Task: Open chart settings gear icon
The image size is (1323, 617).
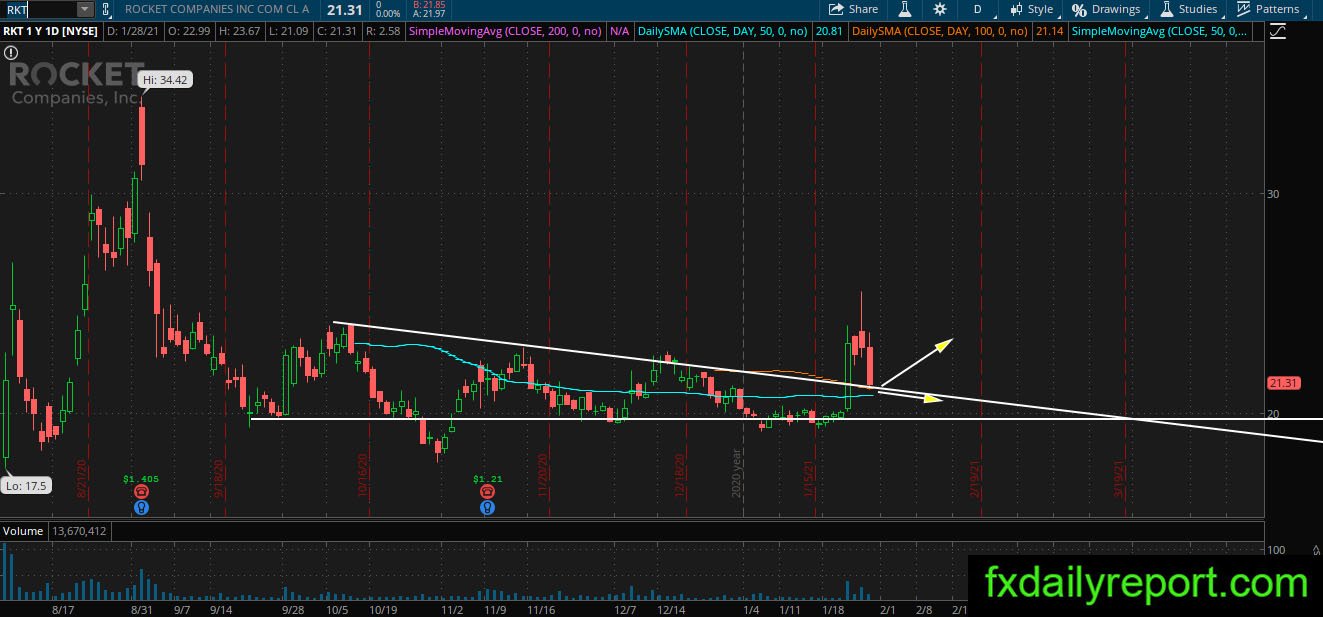Action: (940, 9)
